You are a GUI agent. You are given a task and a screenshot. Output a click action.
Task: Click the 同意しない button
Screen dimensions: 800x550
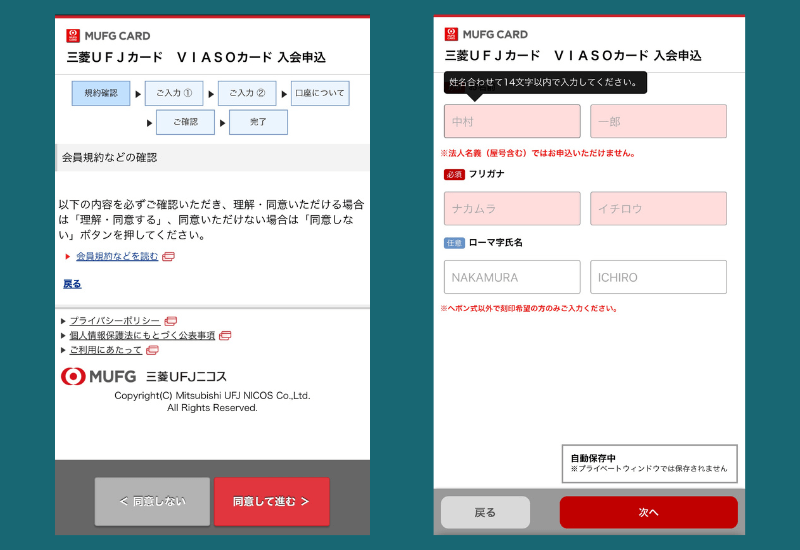click(x=152, y=502)
